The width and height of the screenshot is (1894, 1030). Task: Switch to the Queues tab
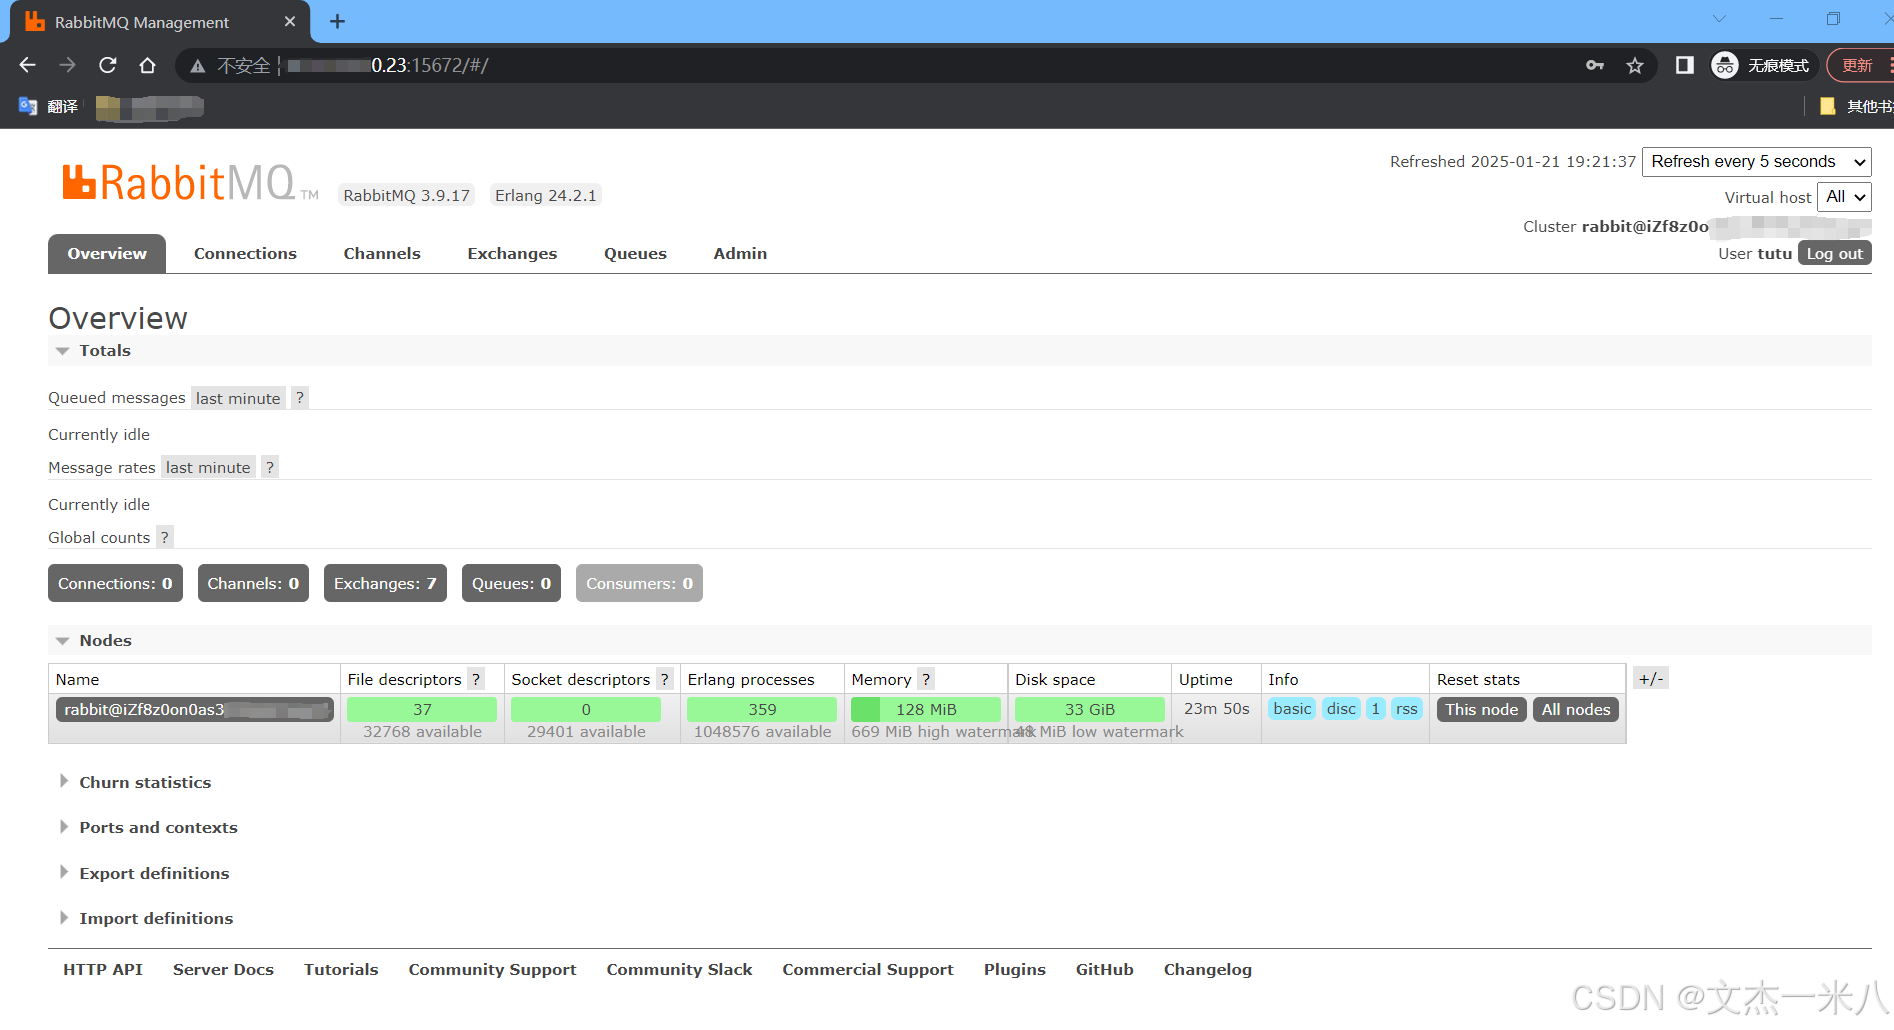(635, 253)
